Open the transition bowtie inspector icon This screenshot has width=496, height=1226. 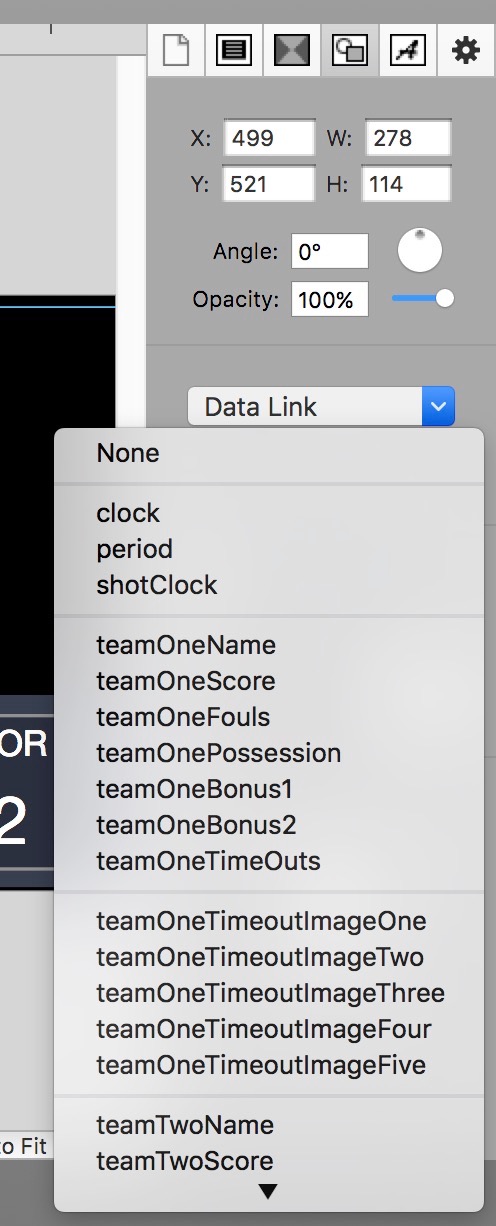[x=291, y=50]
